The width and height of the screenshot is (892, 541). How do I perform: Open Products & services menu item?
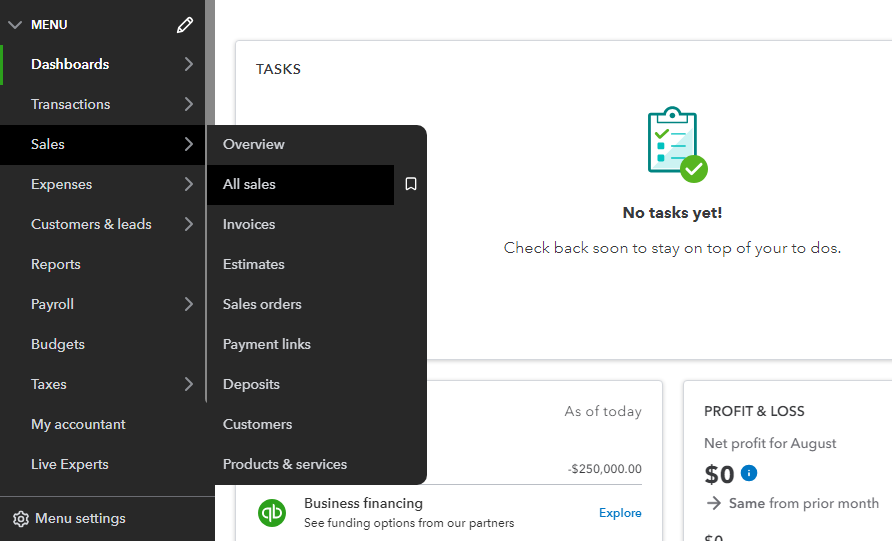tap(285, 464)
